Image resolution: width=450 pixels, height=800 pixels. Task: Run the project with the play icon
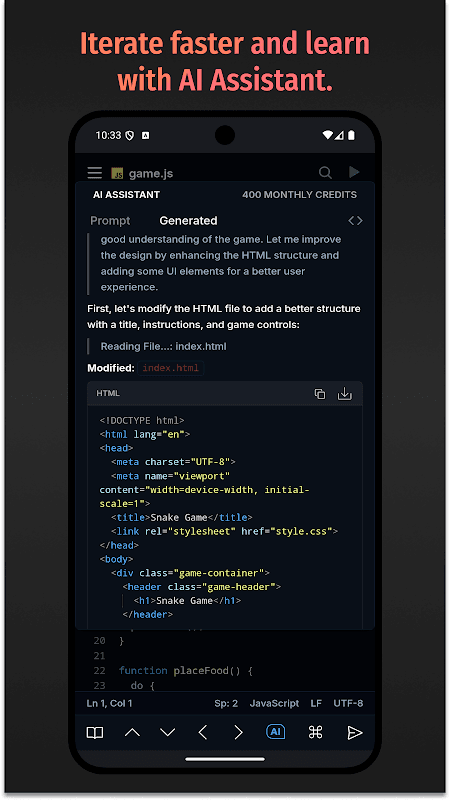point(354,172)
